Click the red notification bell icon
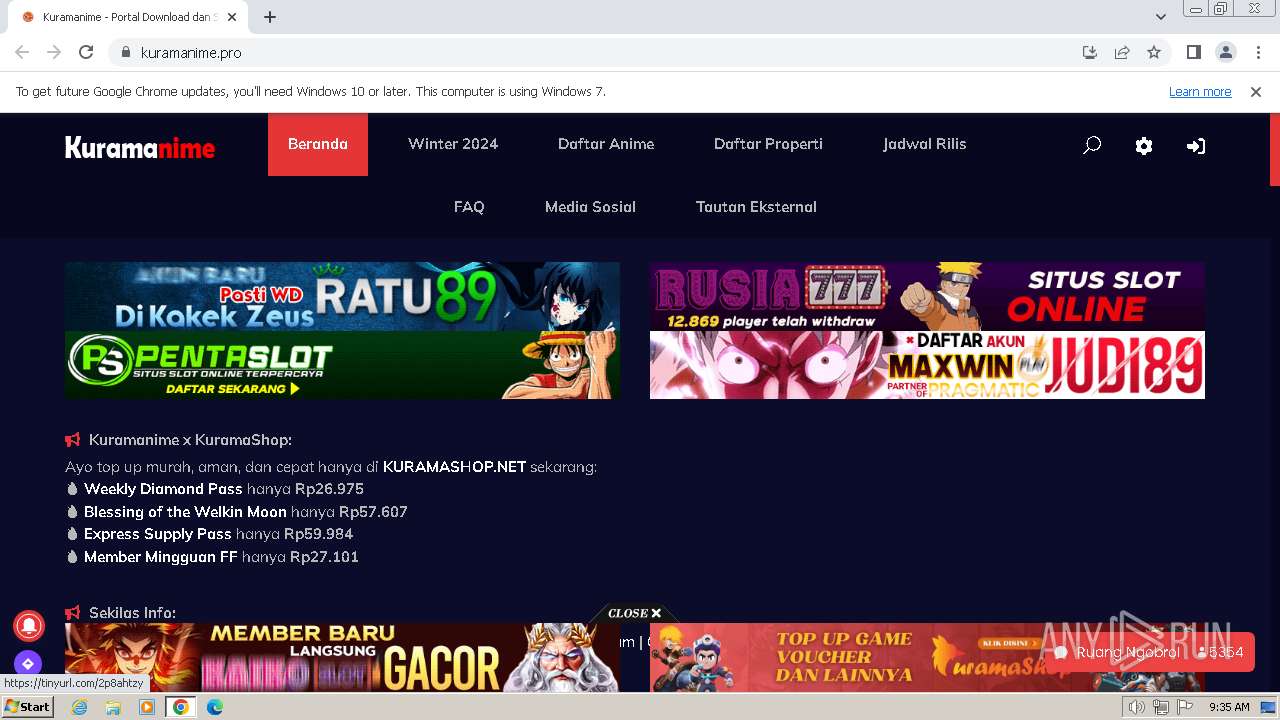This screenshot has width=1280, height=720. coord(28,625)
